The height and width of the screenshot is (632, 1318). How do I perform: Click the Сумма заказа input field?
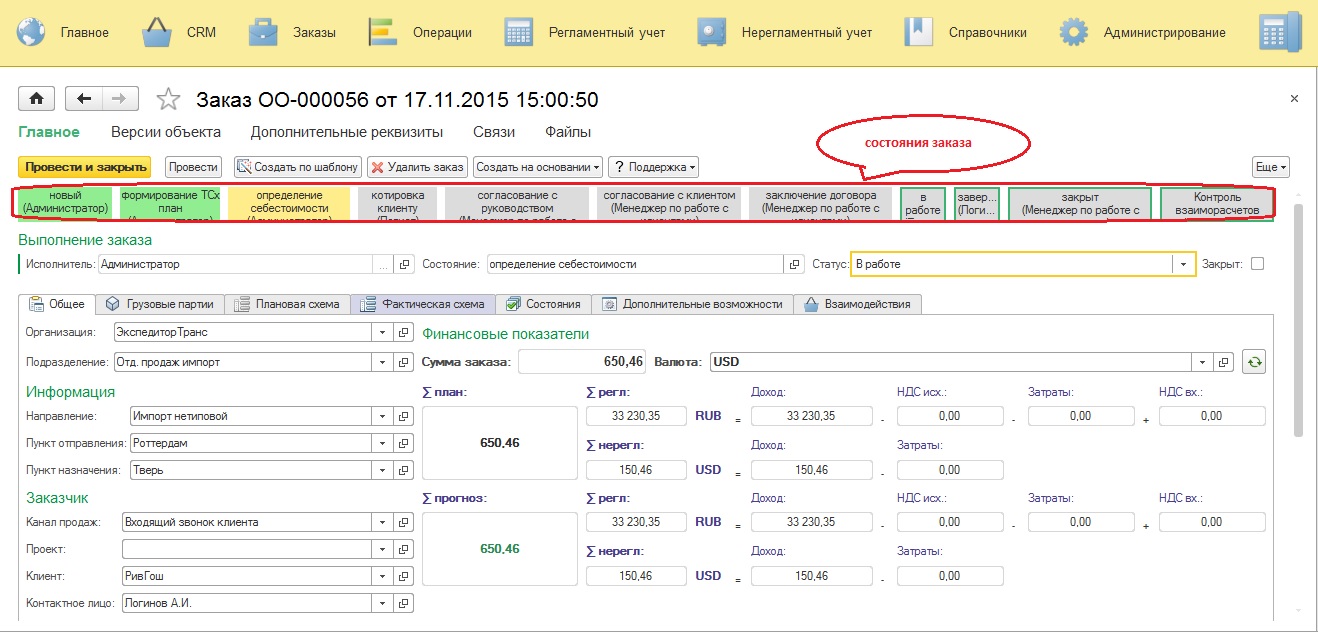pos(583,362)
